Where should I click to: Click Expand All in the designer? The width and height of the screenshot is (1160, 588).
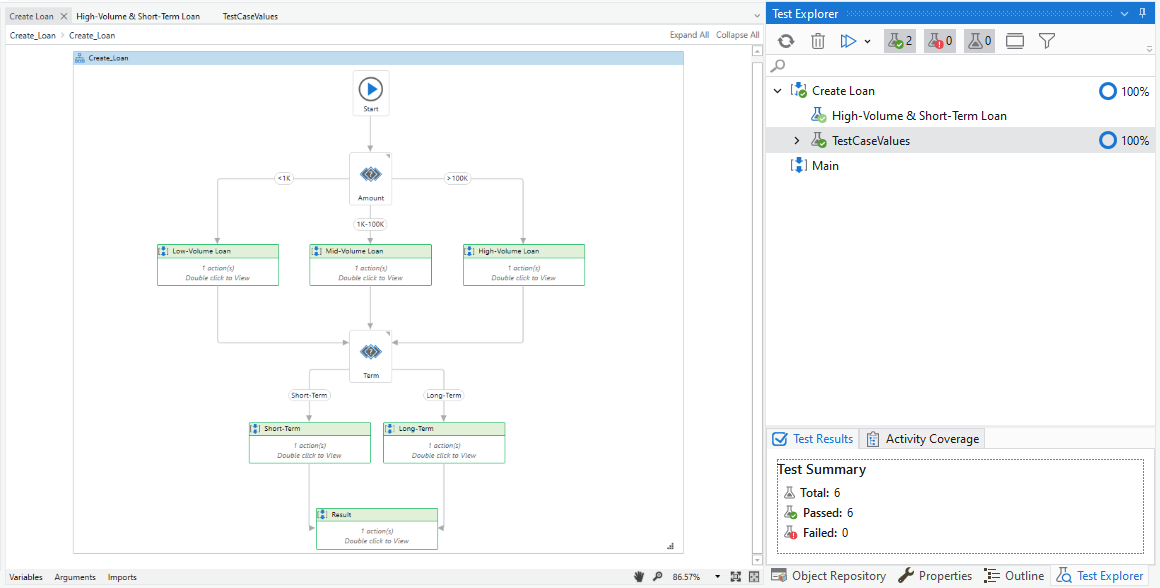[689, 35]
